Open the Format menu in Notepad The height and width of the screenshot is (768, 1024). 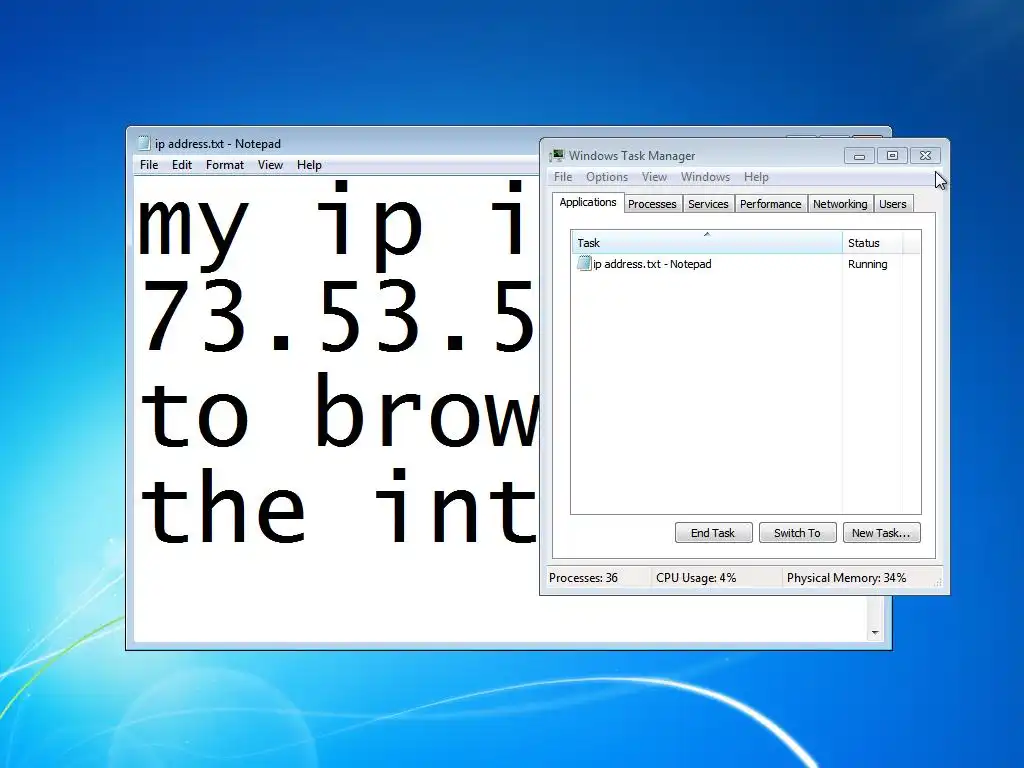pyautogui.click(x=225, y=165)
